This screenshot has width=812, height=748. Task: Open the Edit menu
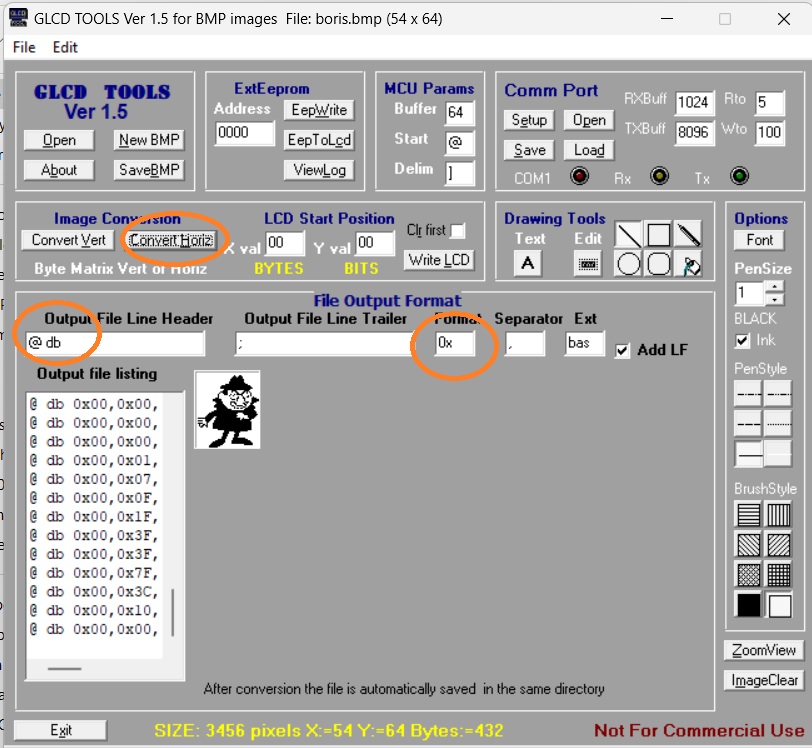pos(65,47)
